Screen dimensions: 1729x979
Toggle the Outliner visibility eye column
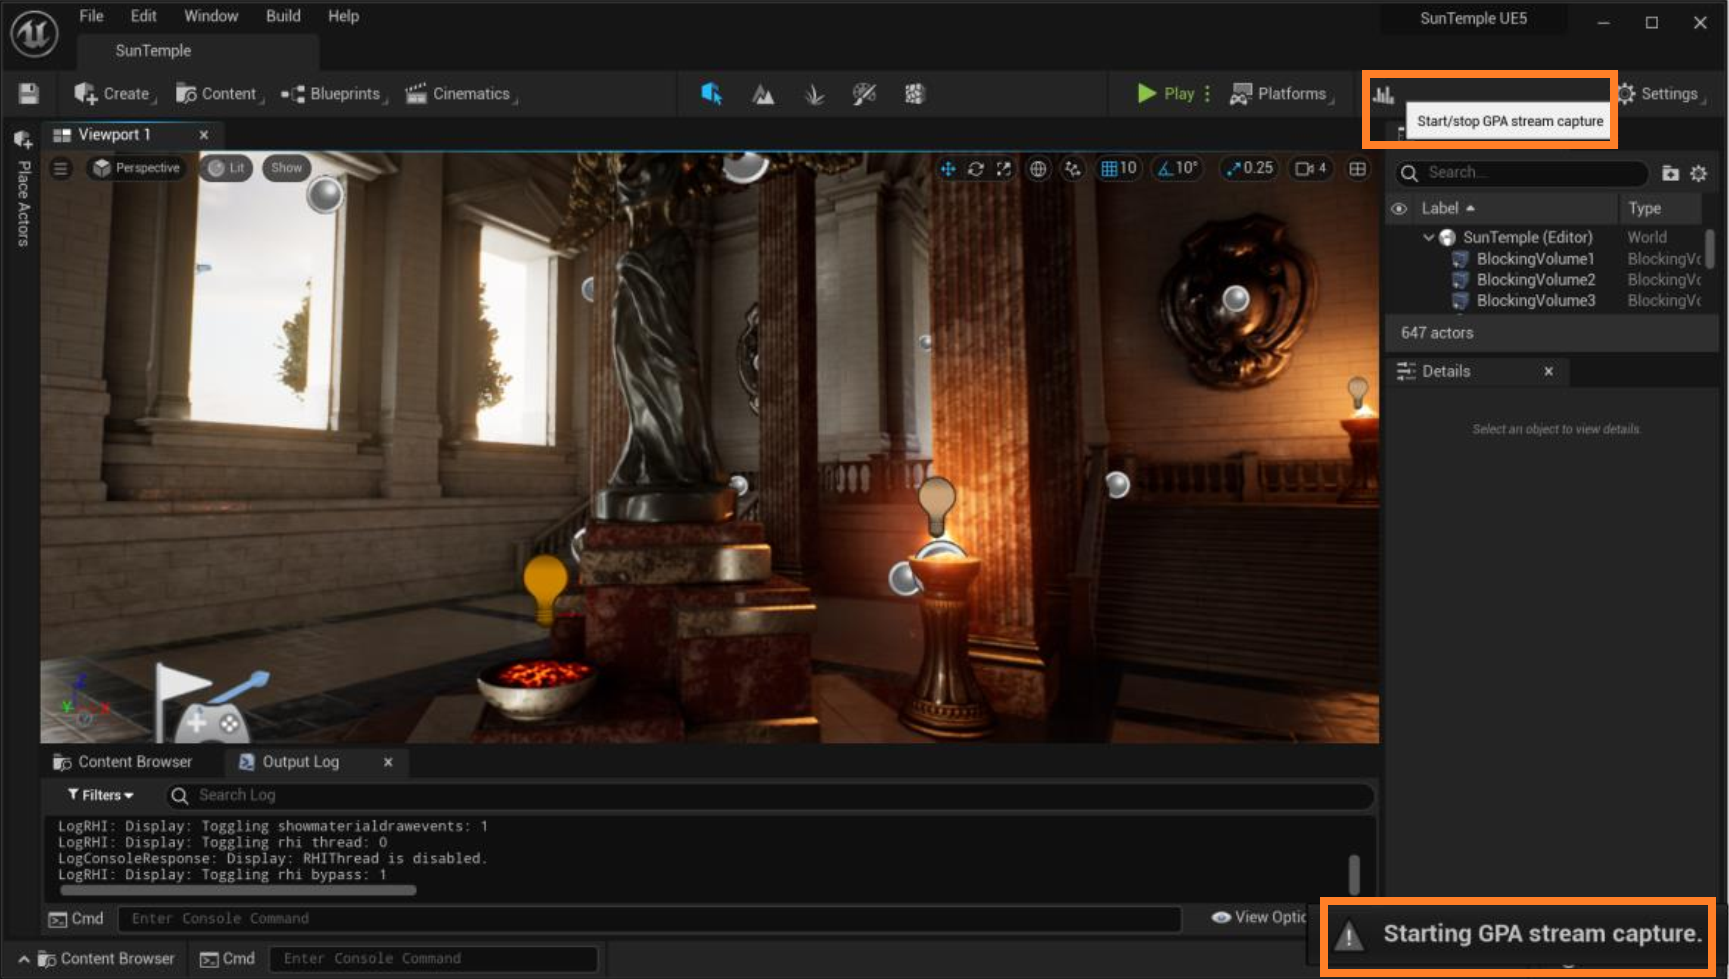[x=1399, y=208]
